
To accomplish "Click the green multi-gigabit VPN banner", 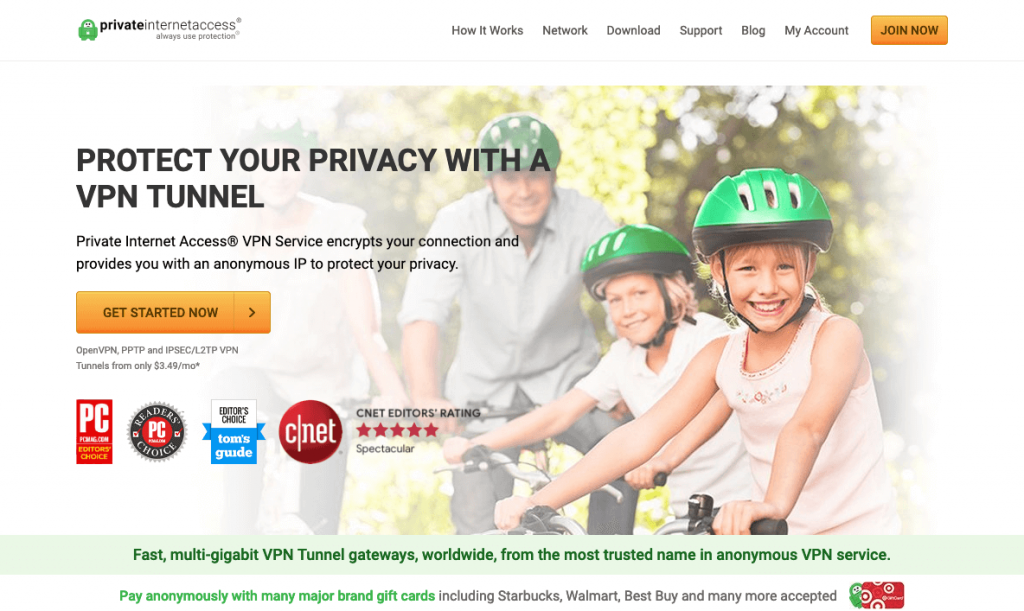I will pos(512,555).
